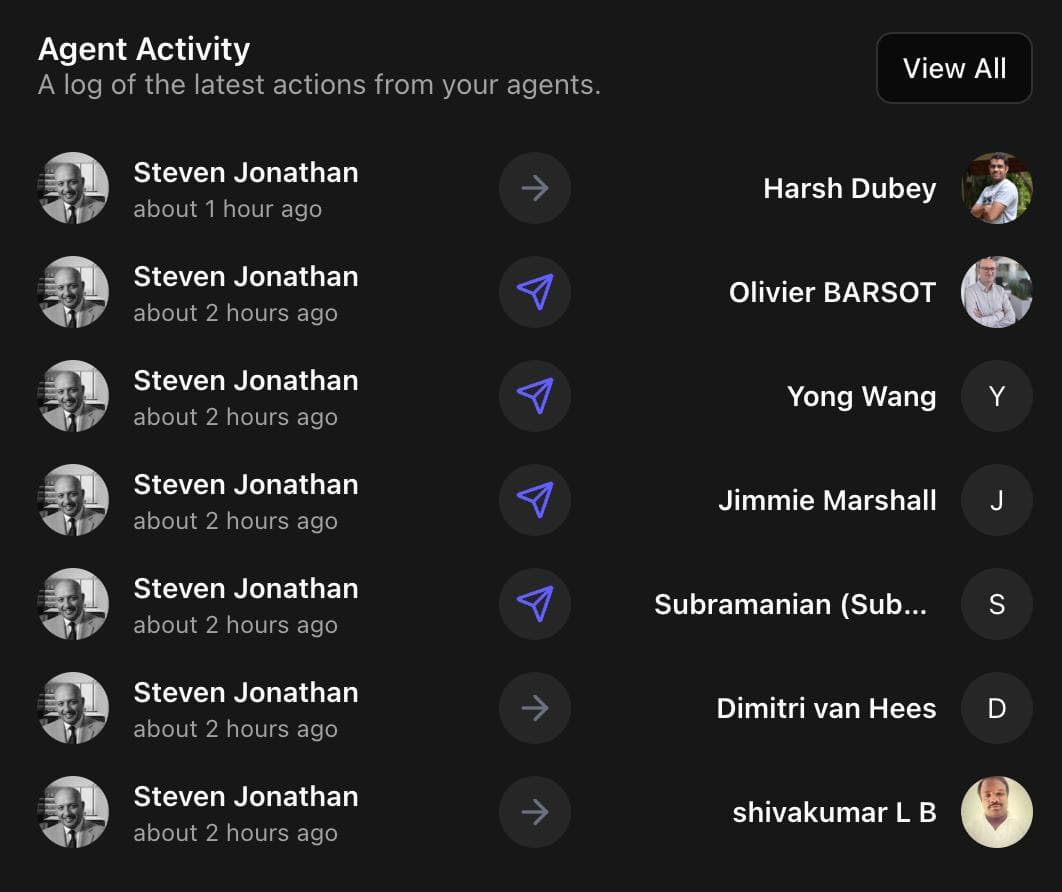Click send icon in Yong Wang row
The image size is (1062, 892).
(535, 396)
